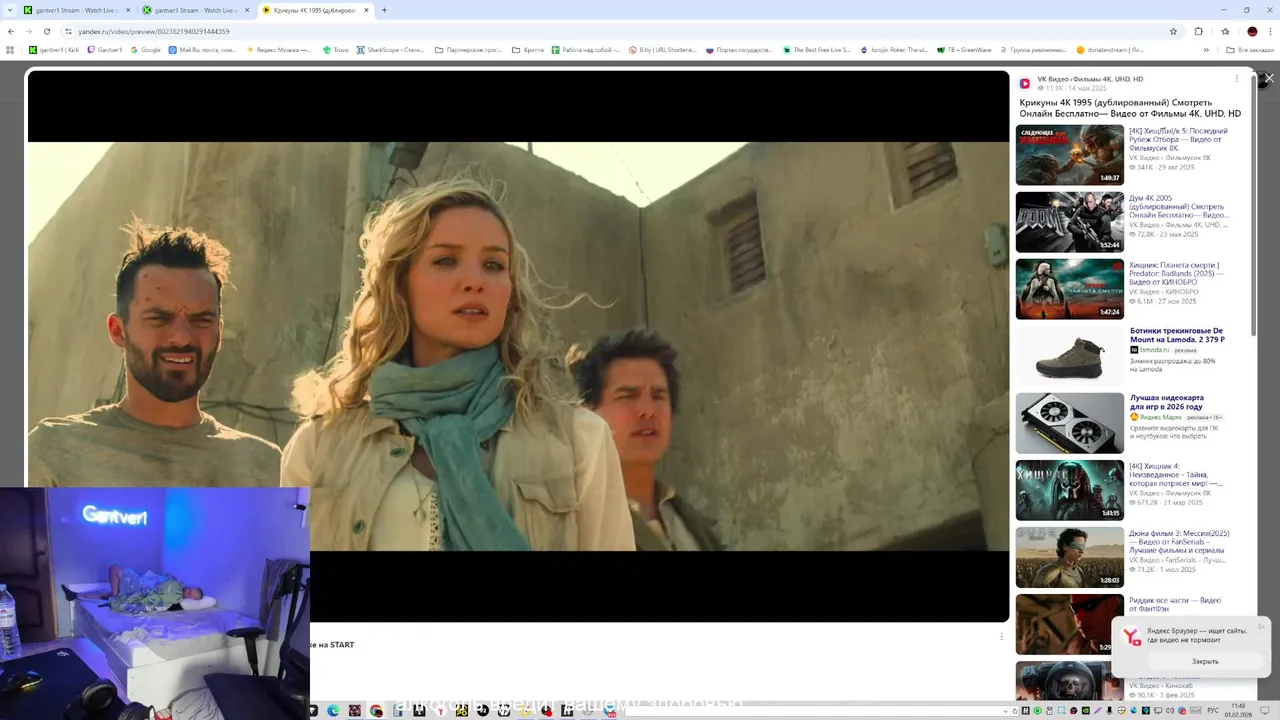Open the Крипта bookmarks folder
The width and height of the screenshot is (1280, 720).
[x=528, y=49]
